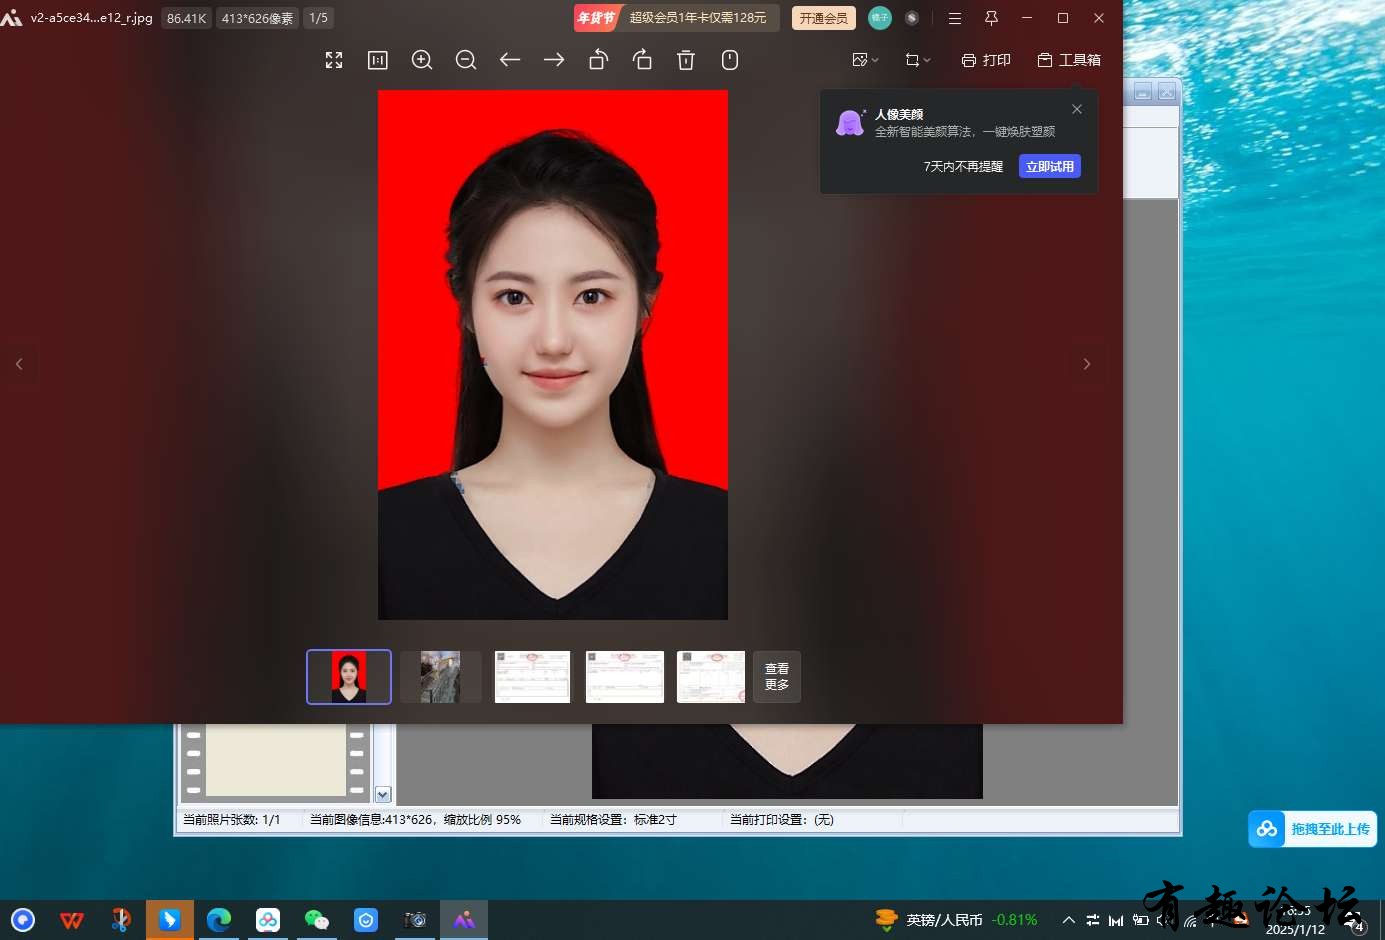Click the 开通会员 membership button
This screenshot has height=940, width=1385.
pos(824,18)
